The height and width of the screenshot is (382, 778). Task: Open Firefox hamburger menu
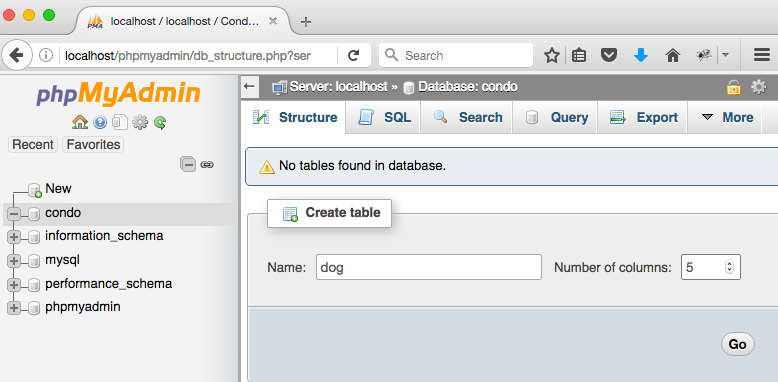pyautogui.click(x=762, y=55)
